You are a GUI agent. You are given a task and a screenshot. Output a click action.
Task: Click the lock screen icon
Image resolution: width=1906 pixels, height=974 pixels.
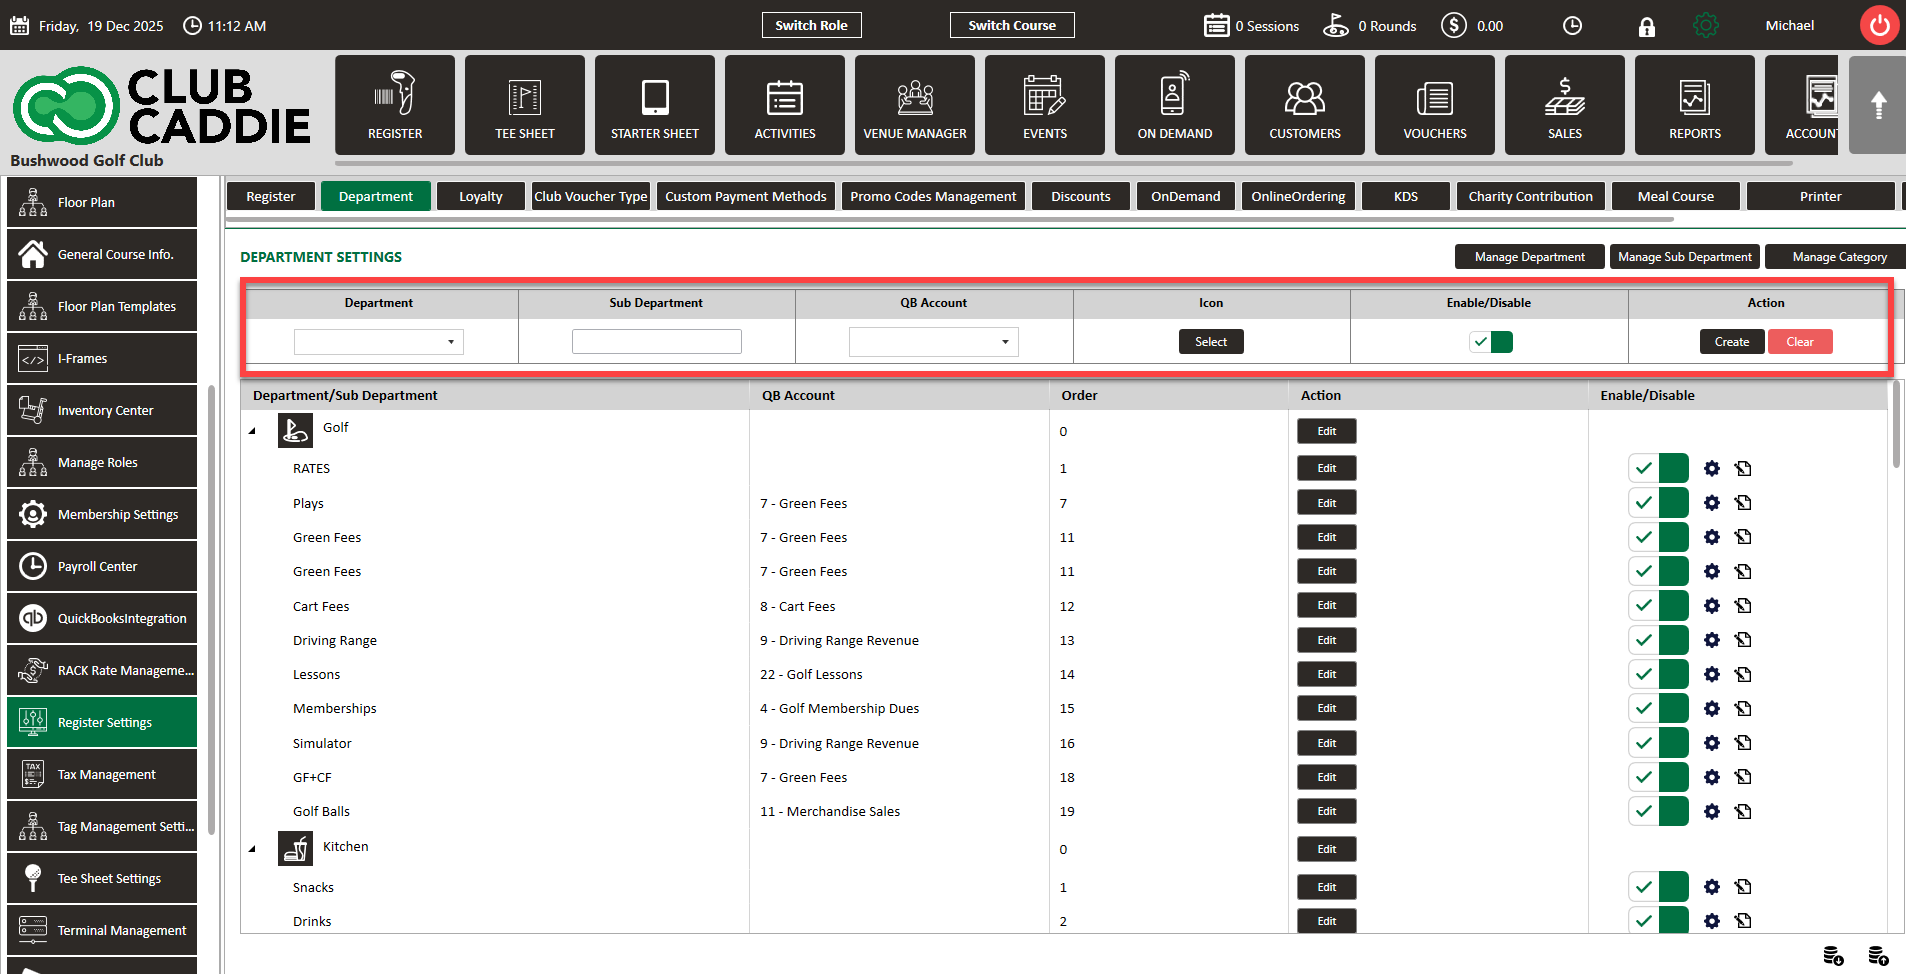pos(1646,27)
